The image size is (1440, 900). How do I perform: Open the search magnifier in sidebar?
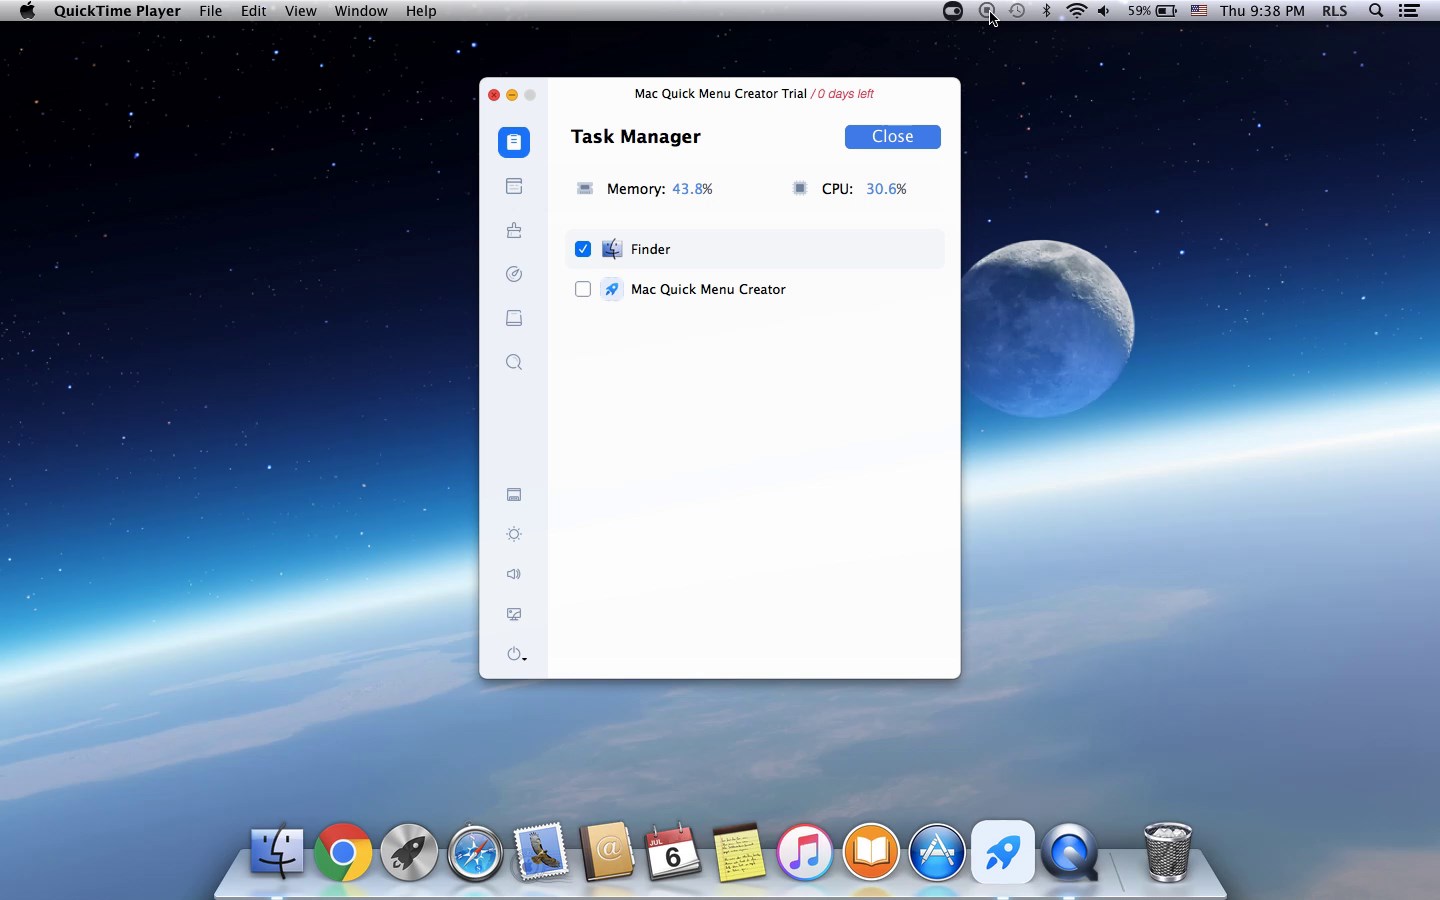tap(514, 363)
